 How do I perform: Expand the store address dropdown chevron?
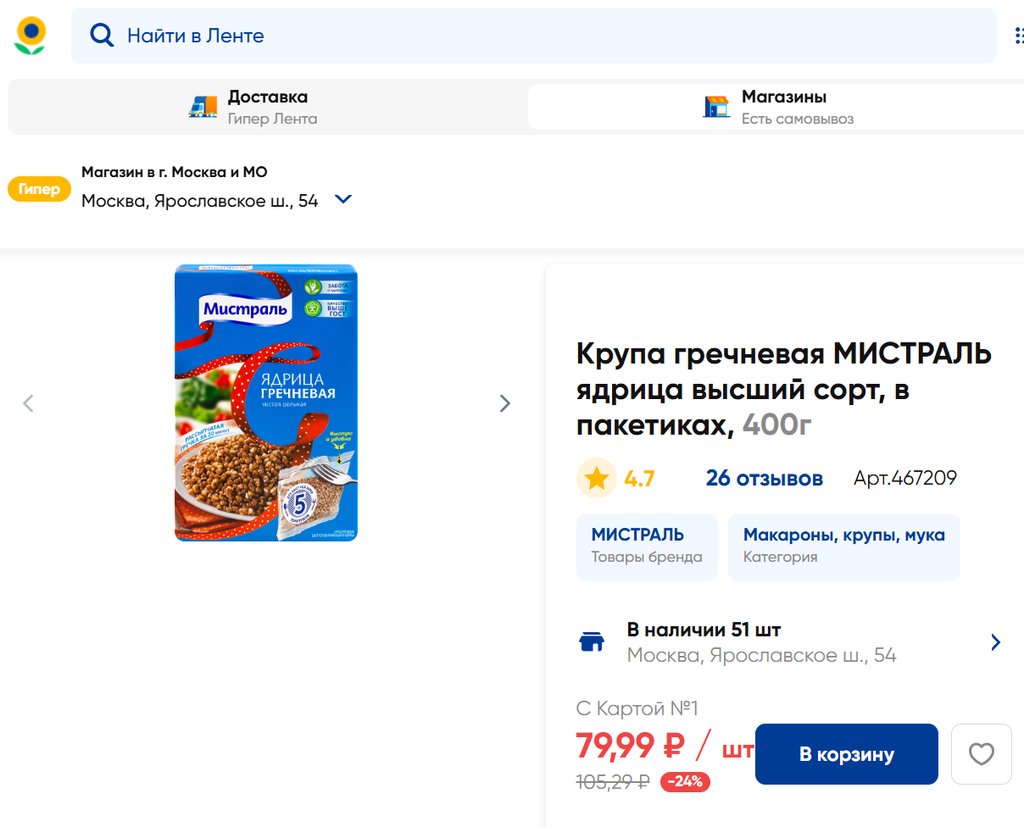(343, 200)
